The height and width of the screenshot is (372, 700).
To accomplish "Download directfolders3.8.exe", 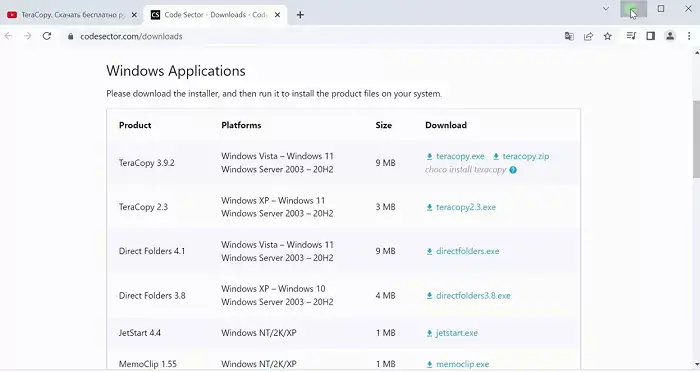I will 468,296.
